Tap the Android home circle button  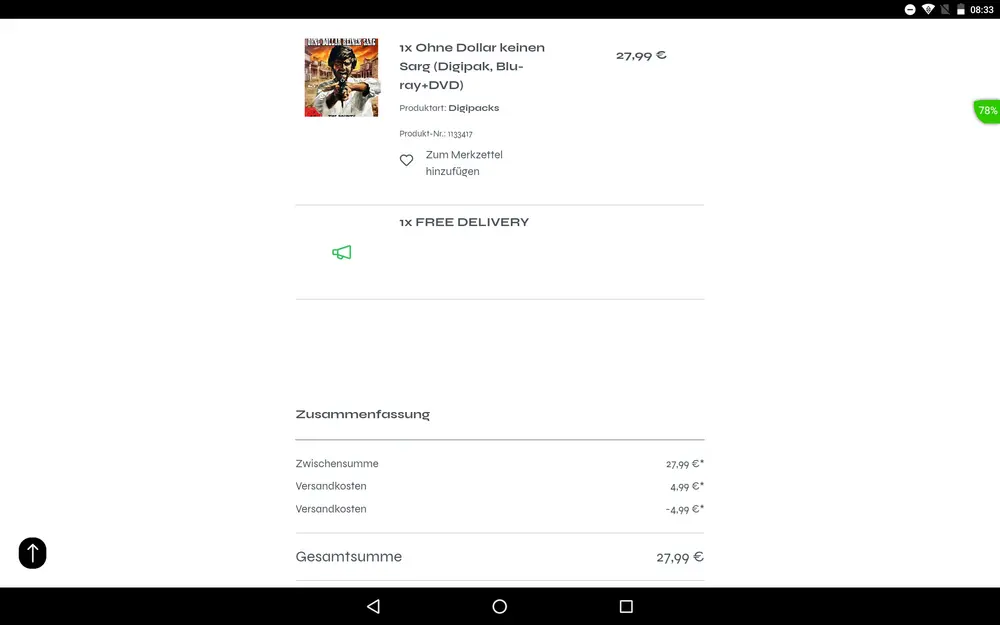pyautogui.click(x=500, y=607)
